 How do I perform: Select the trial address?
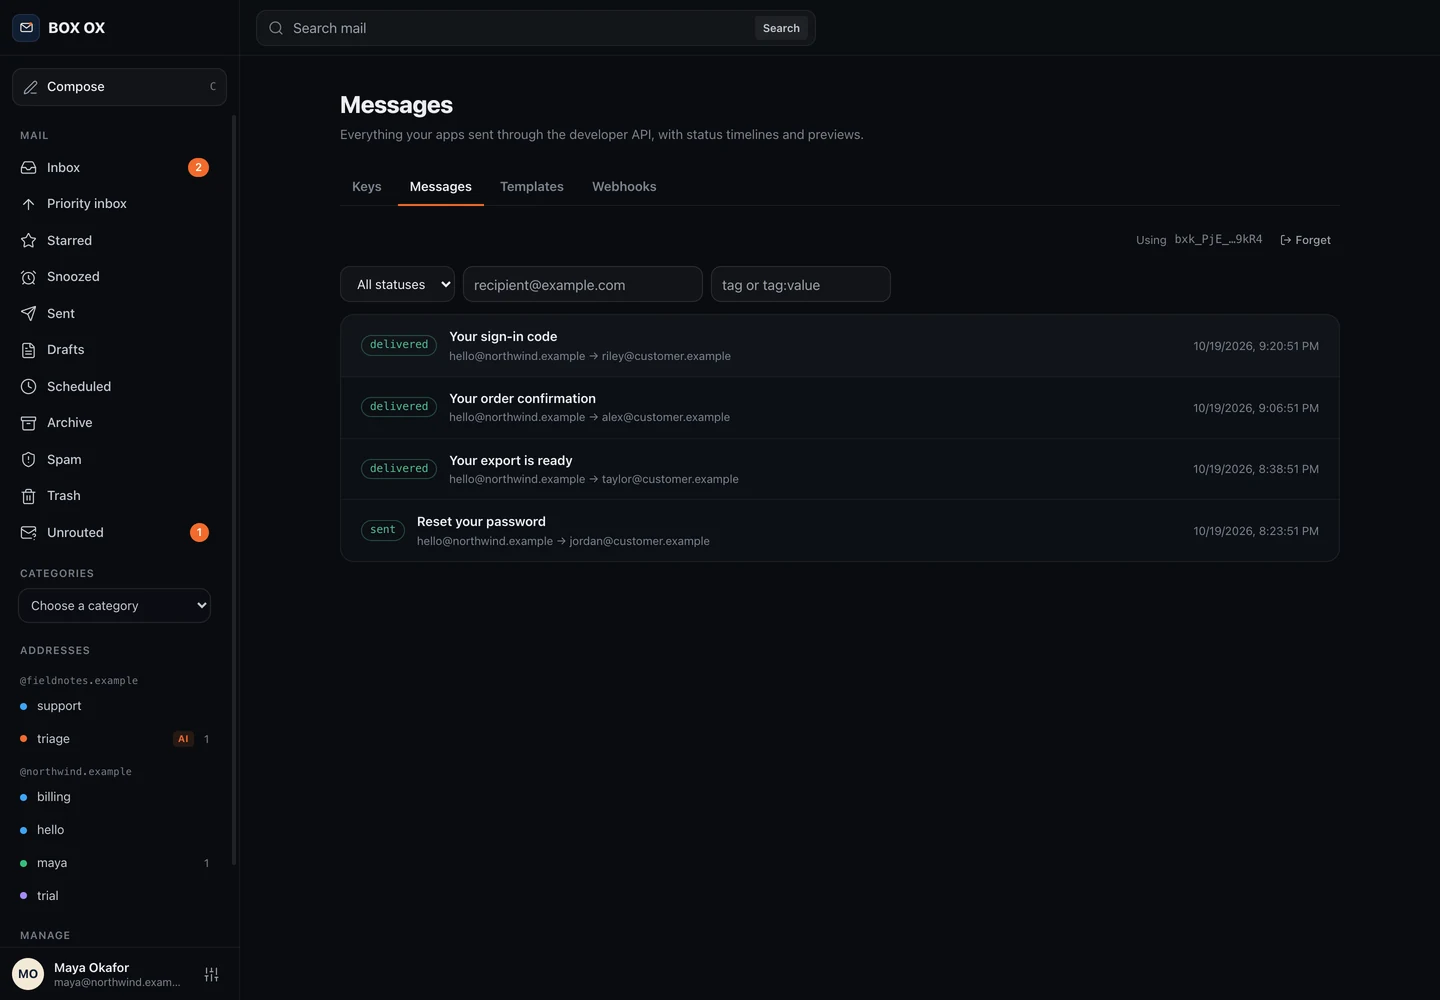tap(115, 896)
